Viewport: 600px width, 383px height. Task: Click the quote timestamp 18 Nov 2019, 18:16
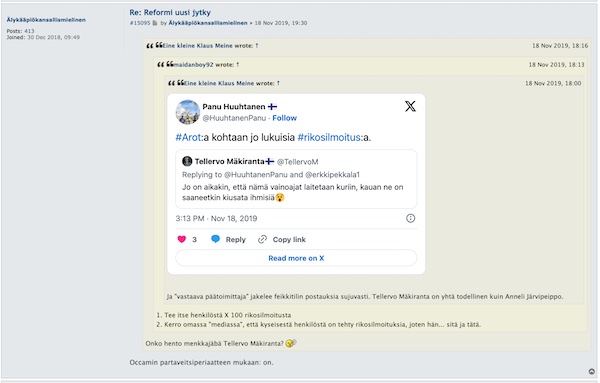pyautogui.click(x=560, y=46)
